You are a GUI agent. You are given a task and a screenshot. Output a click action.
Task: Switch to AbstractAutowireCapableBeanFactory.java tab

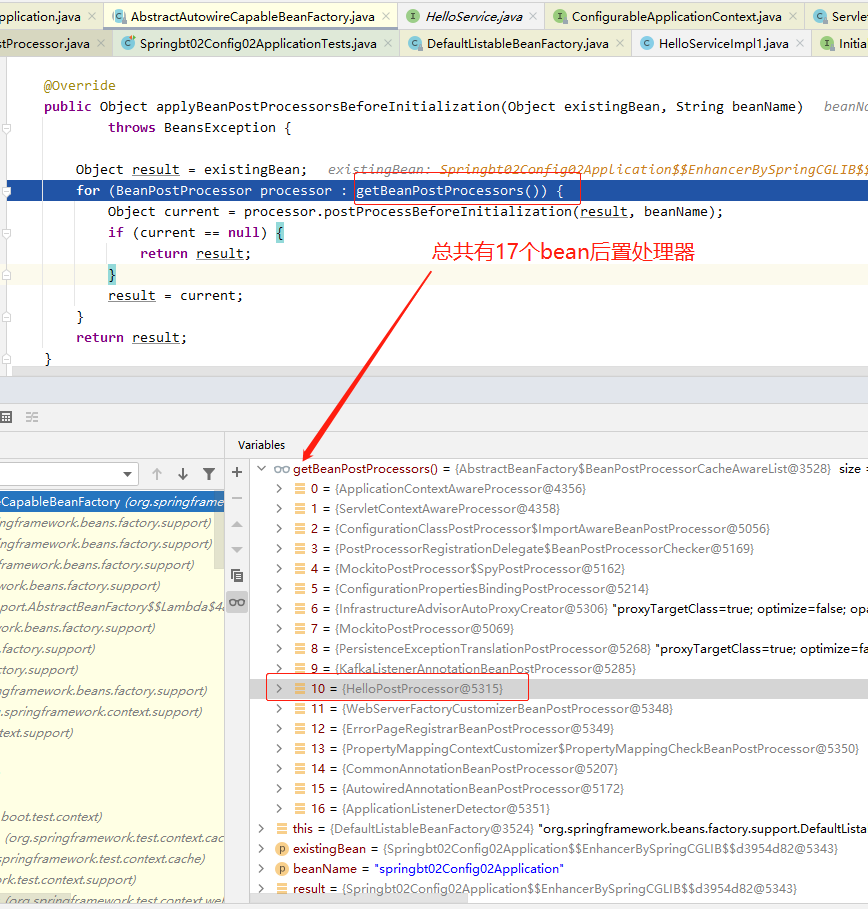click(x=252, y=17)
